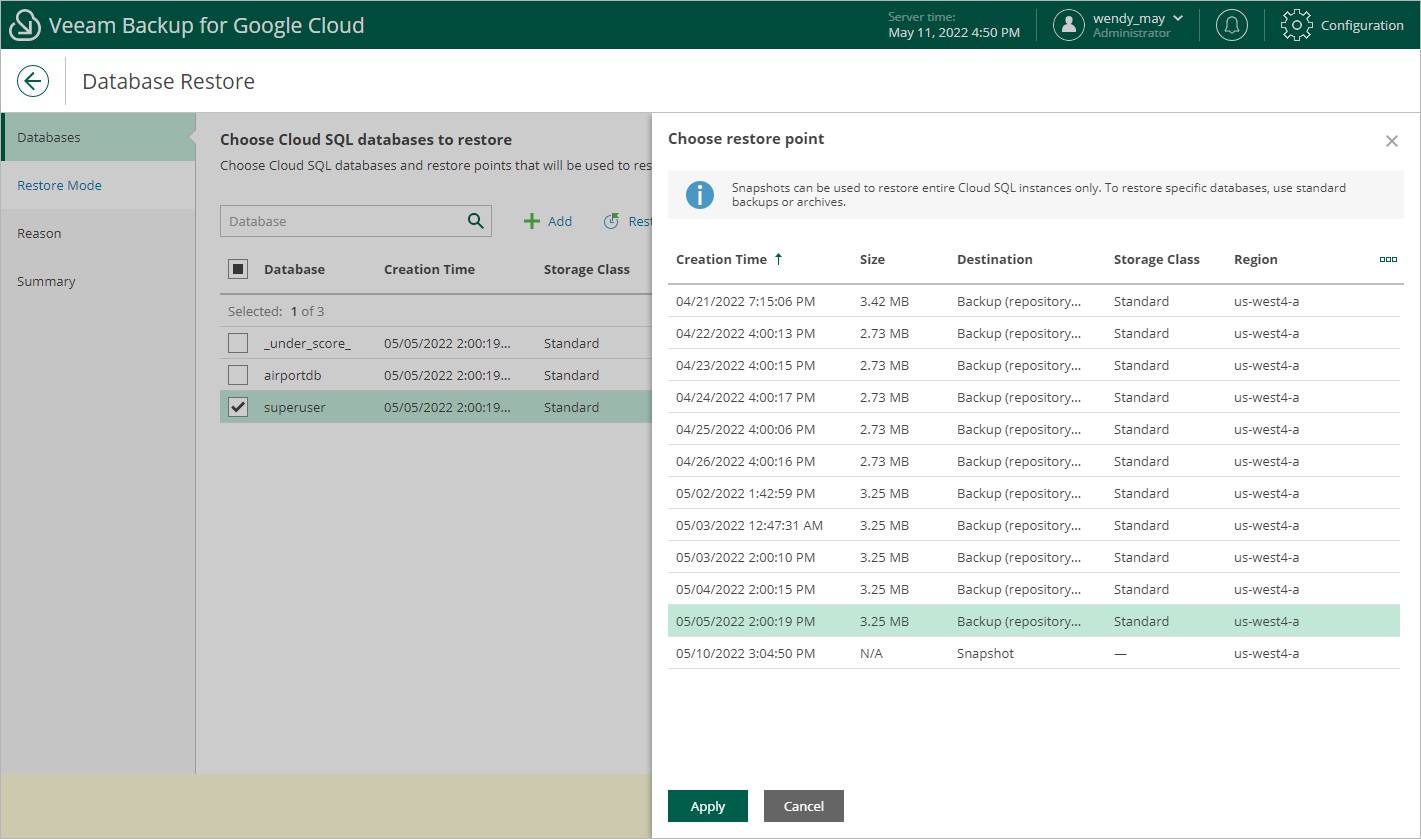Click the Cancel button
The height and width of the screenshot is (839, 1421).
pos(804,806)
